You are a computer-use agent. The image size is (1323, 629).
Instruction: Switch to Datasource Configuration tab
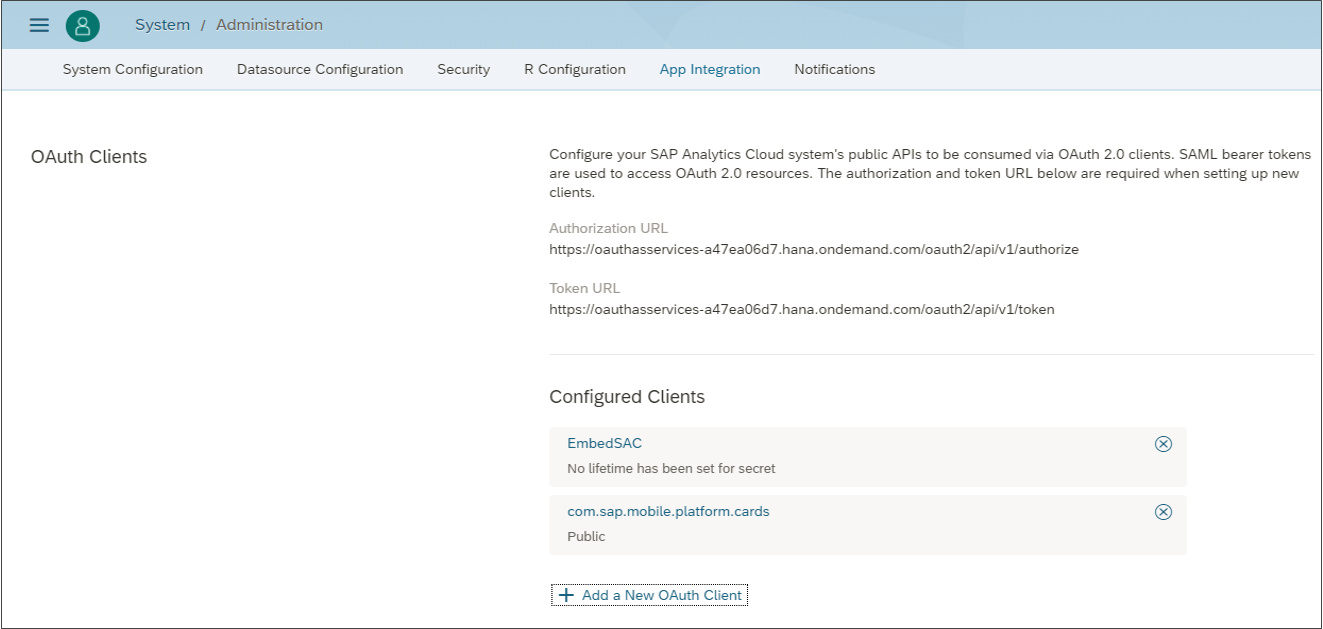[320, 69]
